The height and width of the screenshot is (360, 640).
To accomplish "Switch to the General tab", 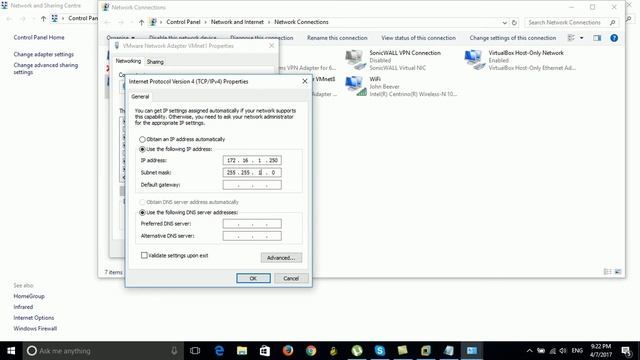I will click(x=140, y=97).
